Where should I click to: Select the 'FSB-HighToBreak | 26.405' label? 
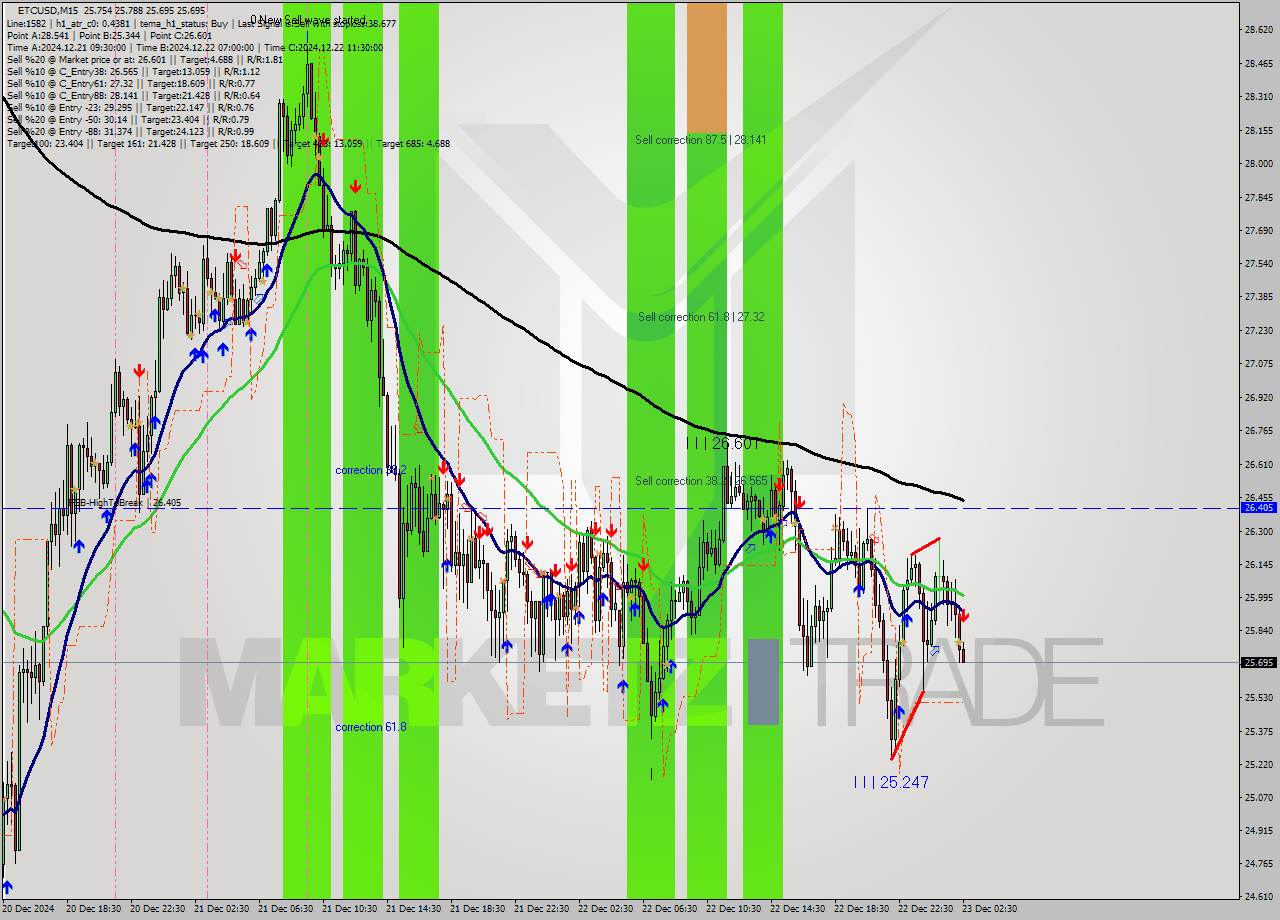tap(125, 503)
